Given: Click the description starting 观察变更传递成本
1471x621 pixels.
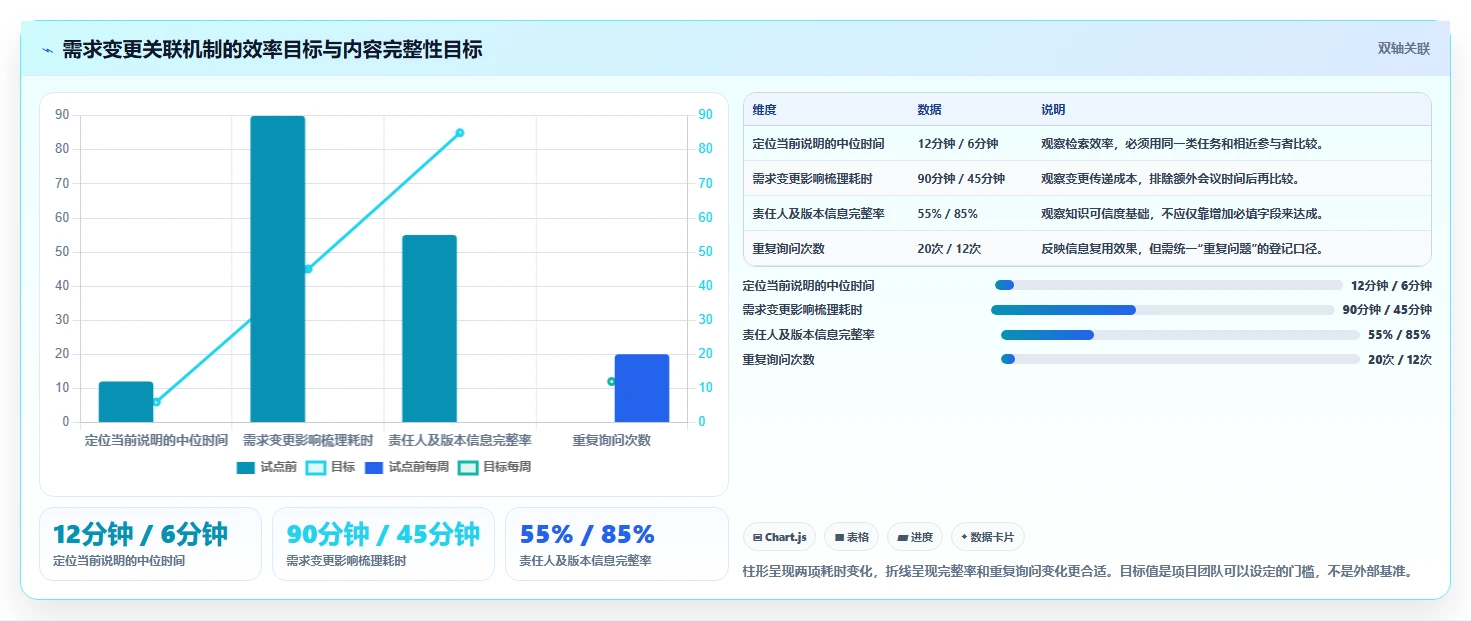Looking at the screenshot, I should click(1170, 179).
